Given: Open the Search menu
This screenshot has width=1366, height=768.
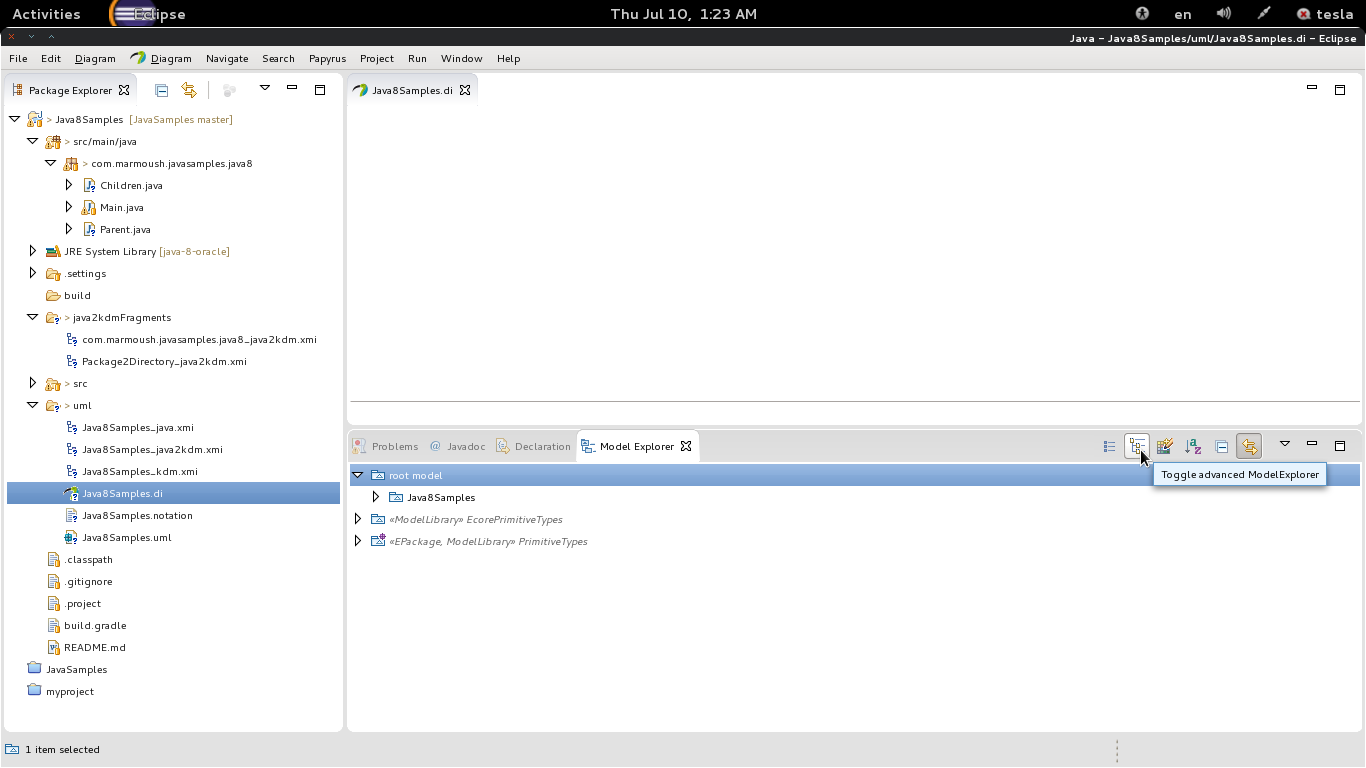Looking at the screenshot, I should (278, 58).
